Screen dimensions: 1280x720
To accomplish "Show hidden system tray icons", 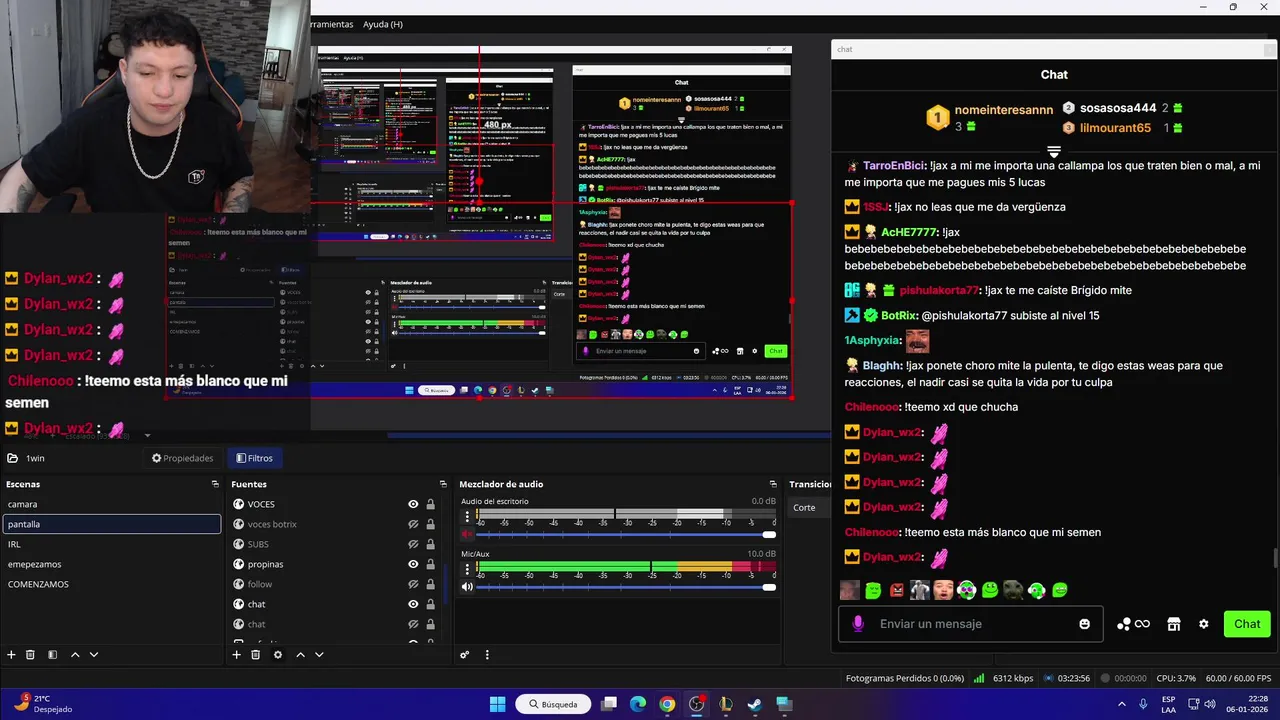I will tap(1121, 704).
